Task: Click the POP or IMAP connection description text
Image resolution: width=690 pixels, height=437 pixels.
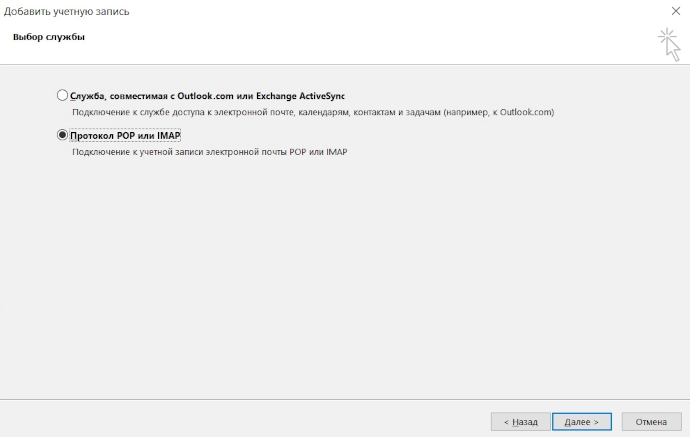Action: pos(209,152)
